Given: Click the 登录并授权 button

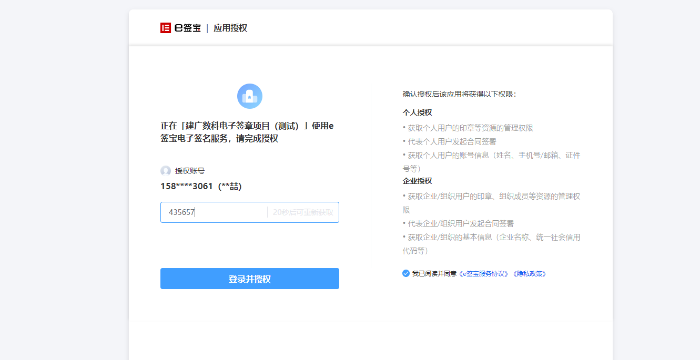Looking at the screenshot, I should coord(250,279).
